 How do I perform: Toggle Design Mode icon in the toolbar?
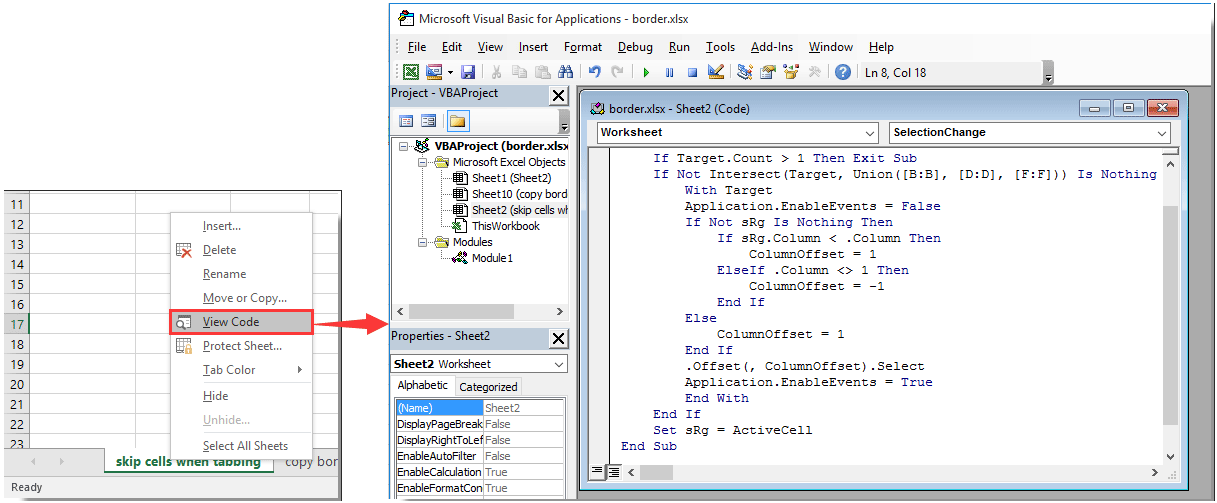pyautogui.click(x=715, y=72)
